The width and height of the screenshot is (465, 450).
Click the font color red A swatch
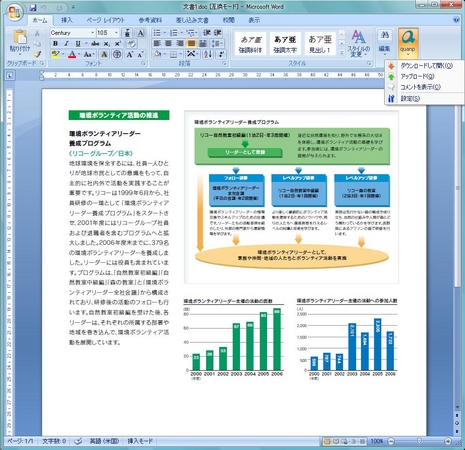click(72, 54)
